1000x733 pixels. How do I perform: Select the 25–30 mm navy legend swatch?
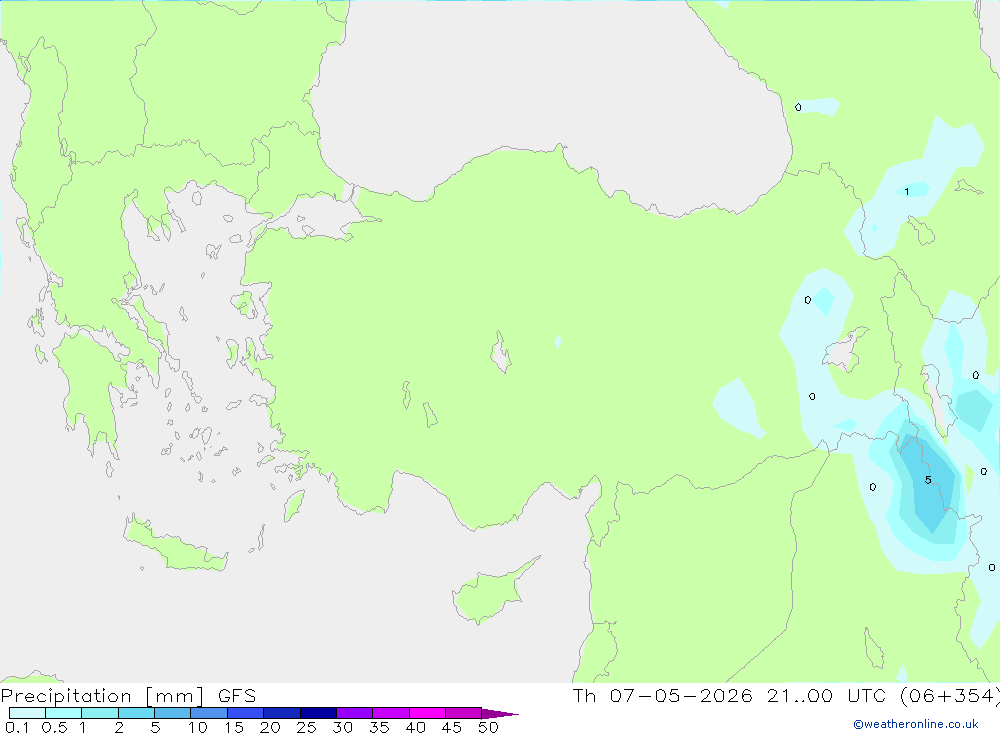point(318,713)
